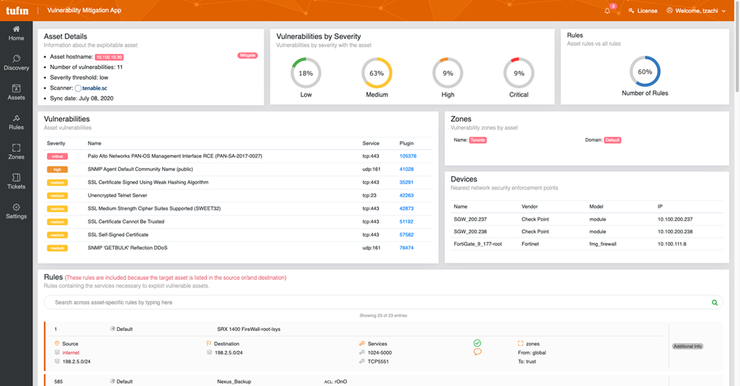
Task: Click Nexus_Backup in rule 585
Action: point(234,382)
